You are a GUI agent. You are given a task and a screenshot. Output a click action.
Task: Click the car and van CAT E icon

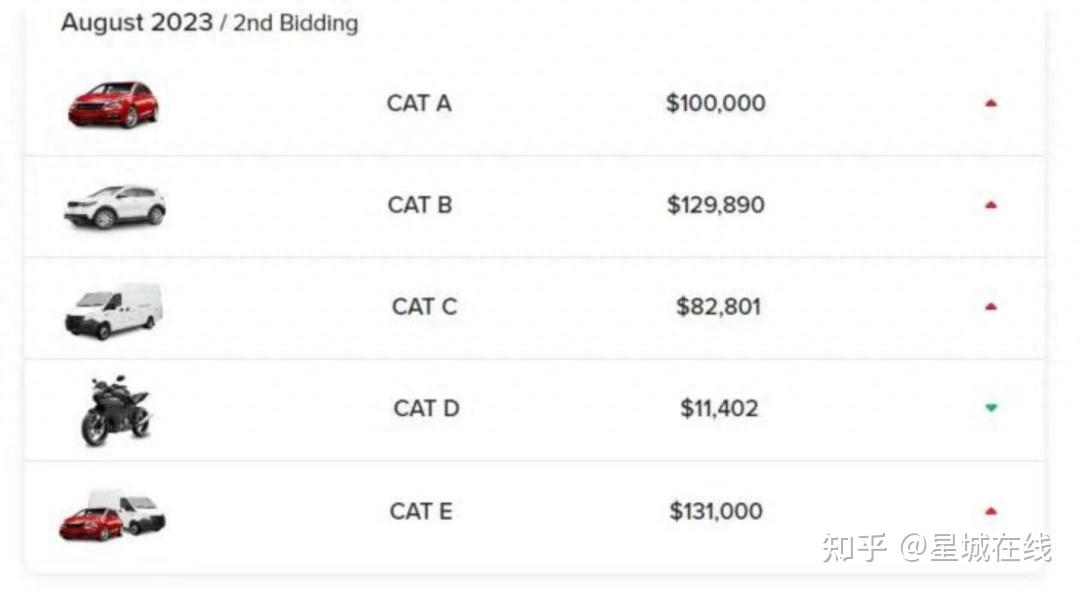pos(112,516)
